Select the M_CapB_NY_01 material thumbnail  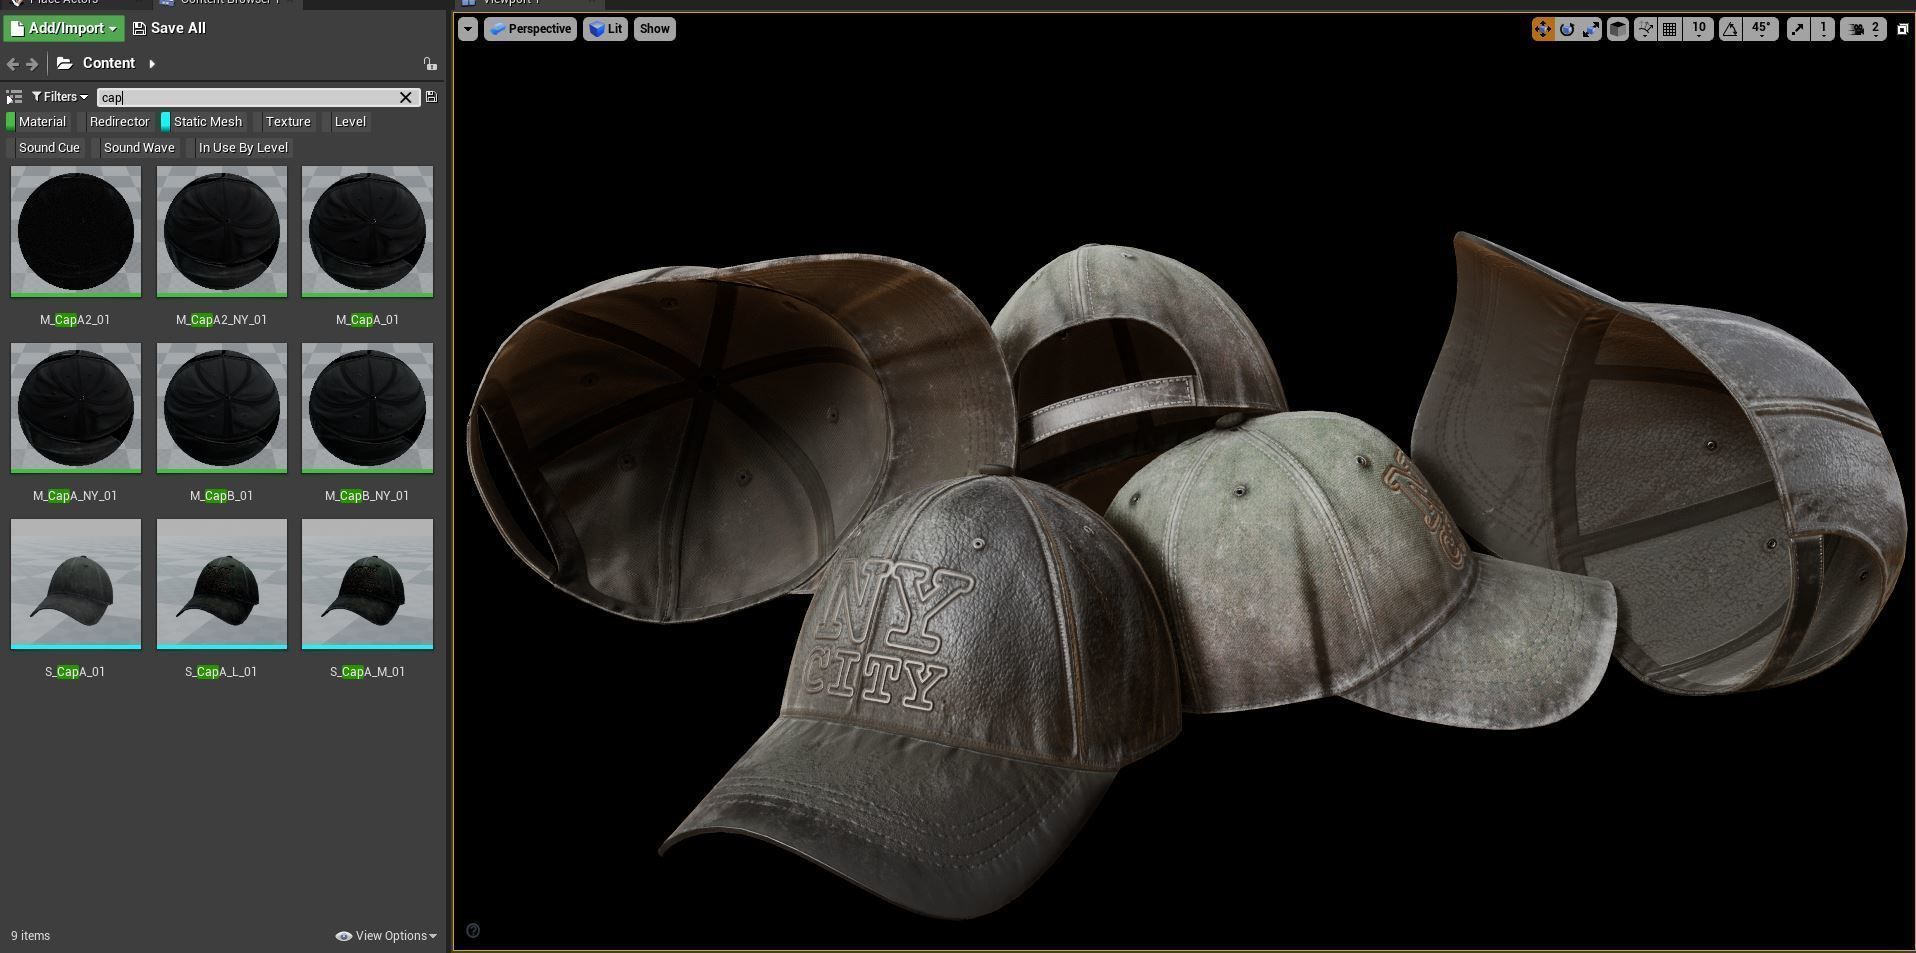pos(367,408)
